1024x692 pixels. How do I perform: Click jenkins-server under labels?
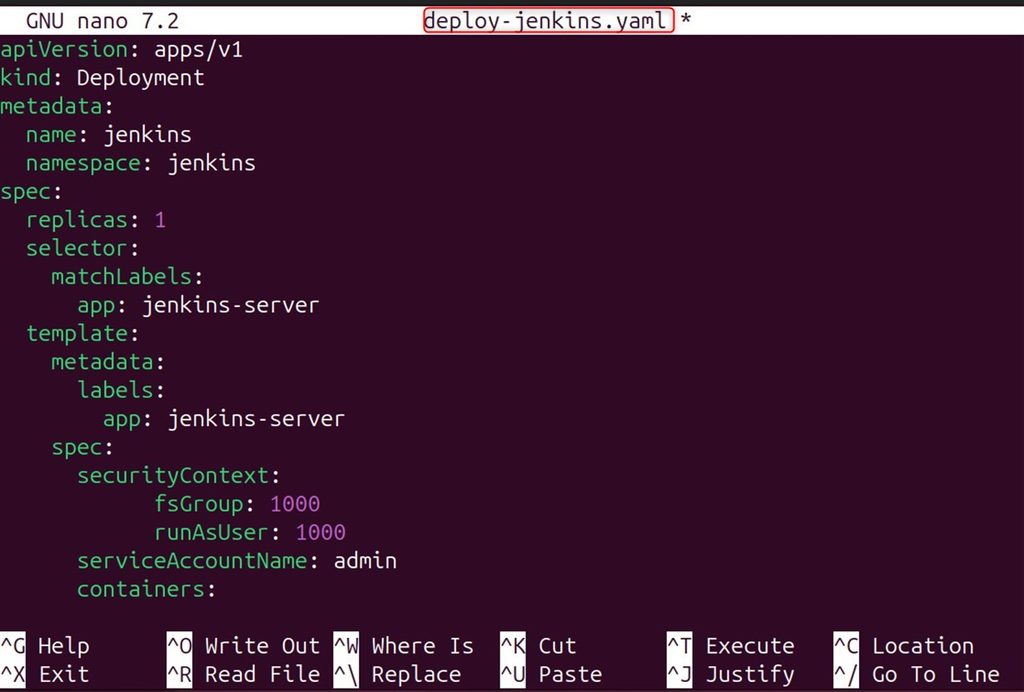pos(256,419)
